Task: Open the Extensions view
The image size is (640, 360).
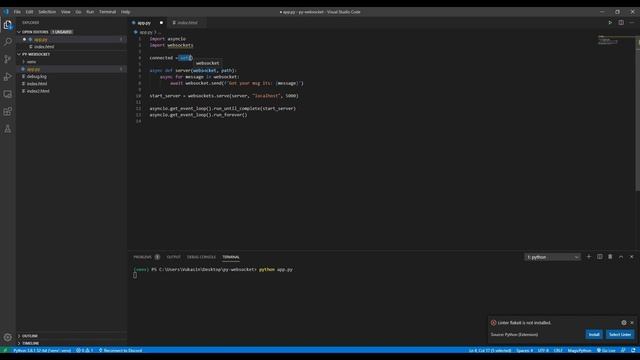Action: [x=8, y=111]
